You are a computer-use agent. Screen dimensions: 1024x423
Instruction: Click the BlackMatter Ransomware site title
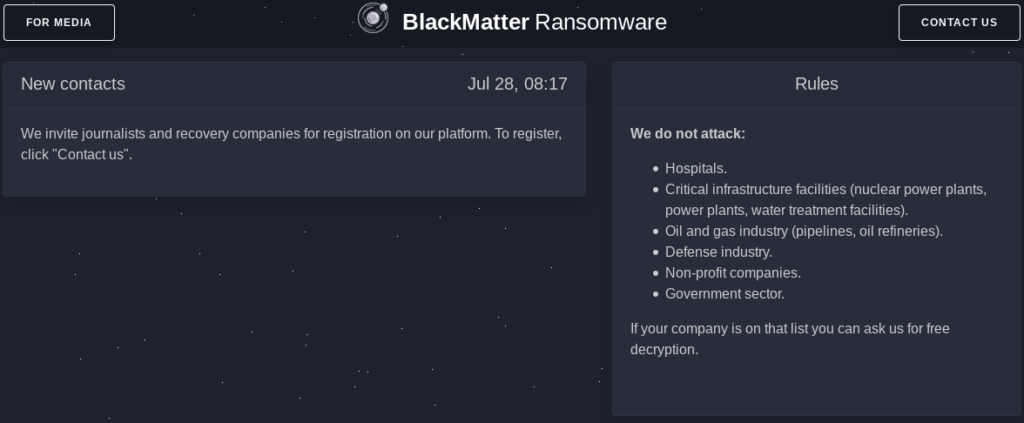pyautogui.click(x=534, y=22)
